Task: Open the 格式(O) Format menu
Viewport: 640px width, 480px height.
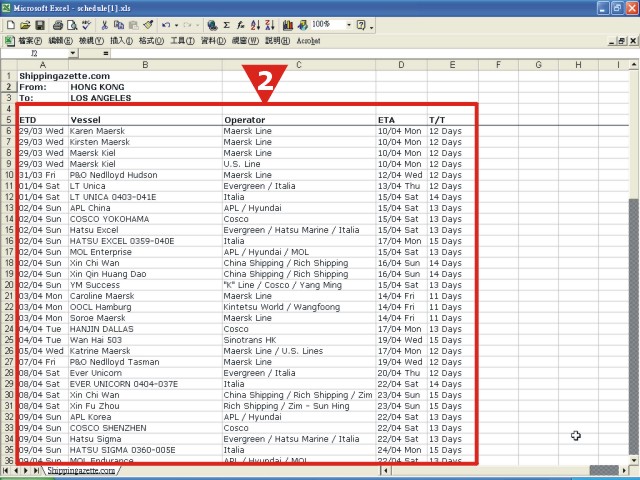Action: [x=151, y=41]
